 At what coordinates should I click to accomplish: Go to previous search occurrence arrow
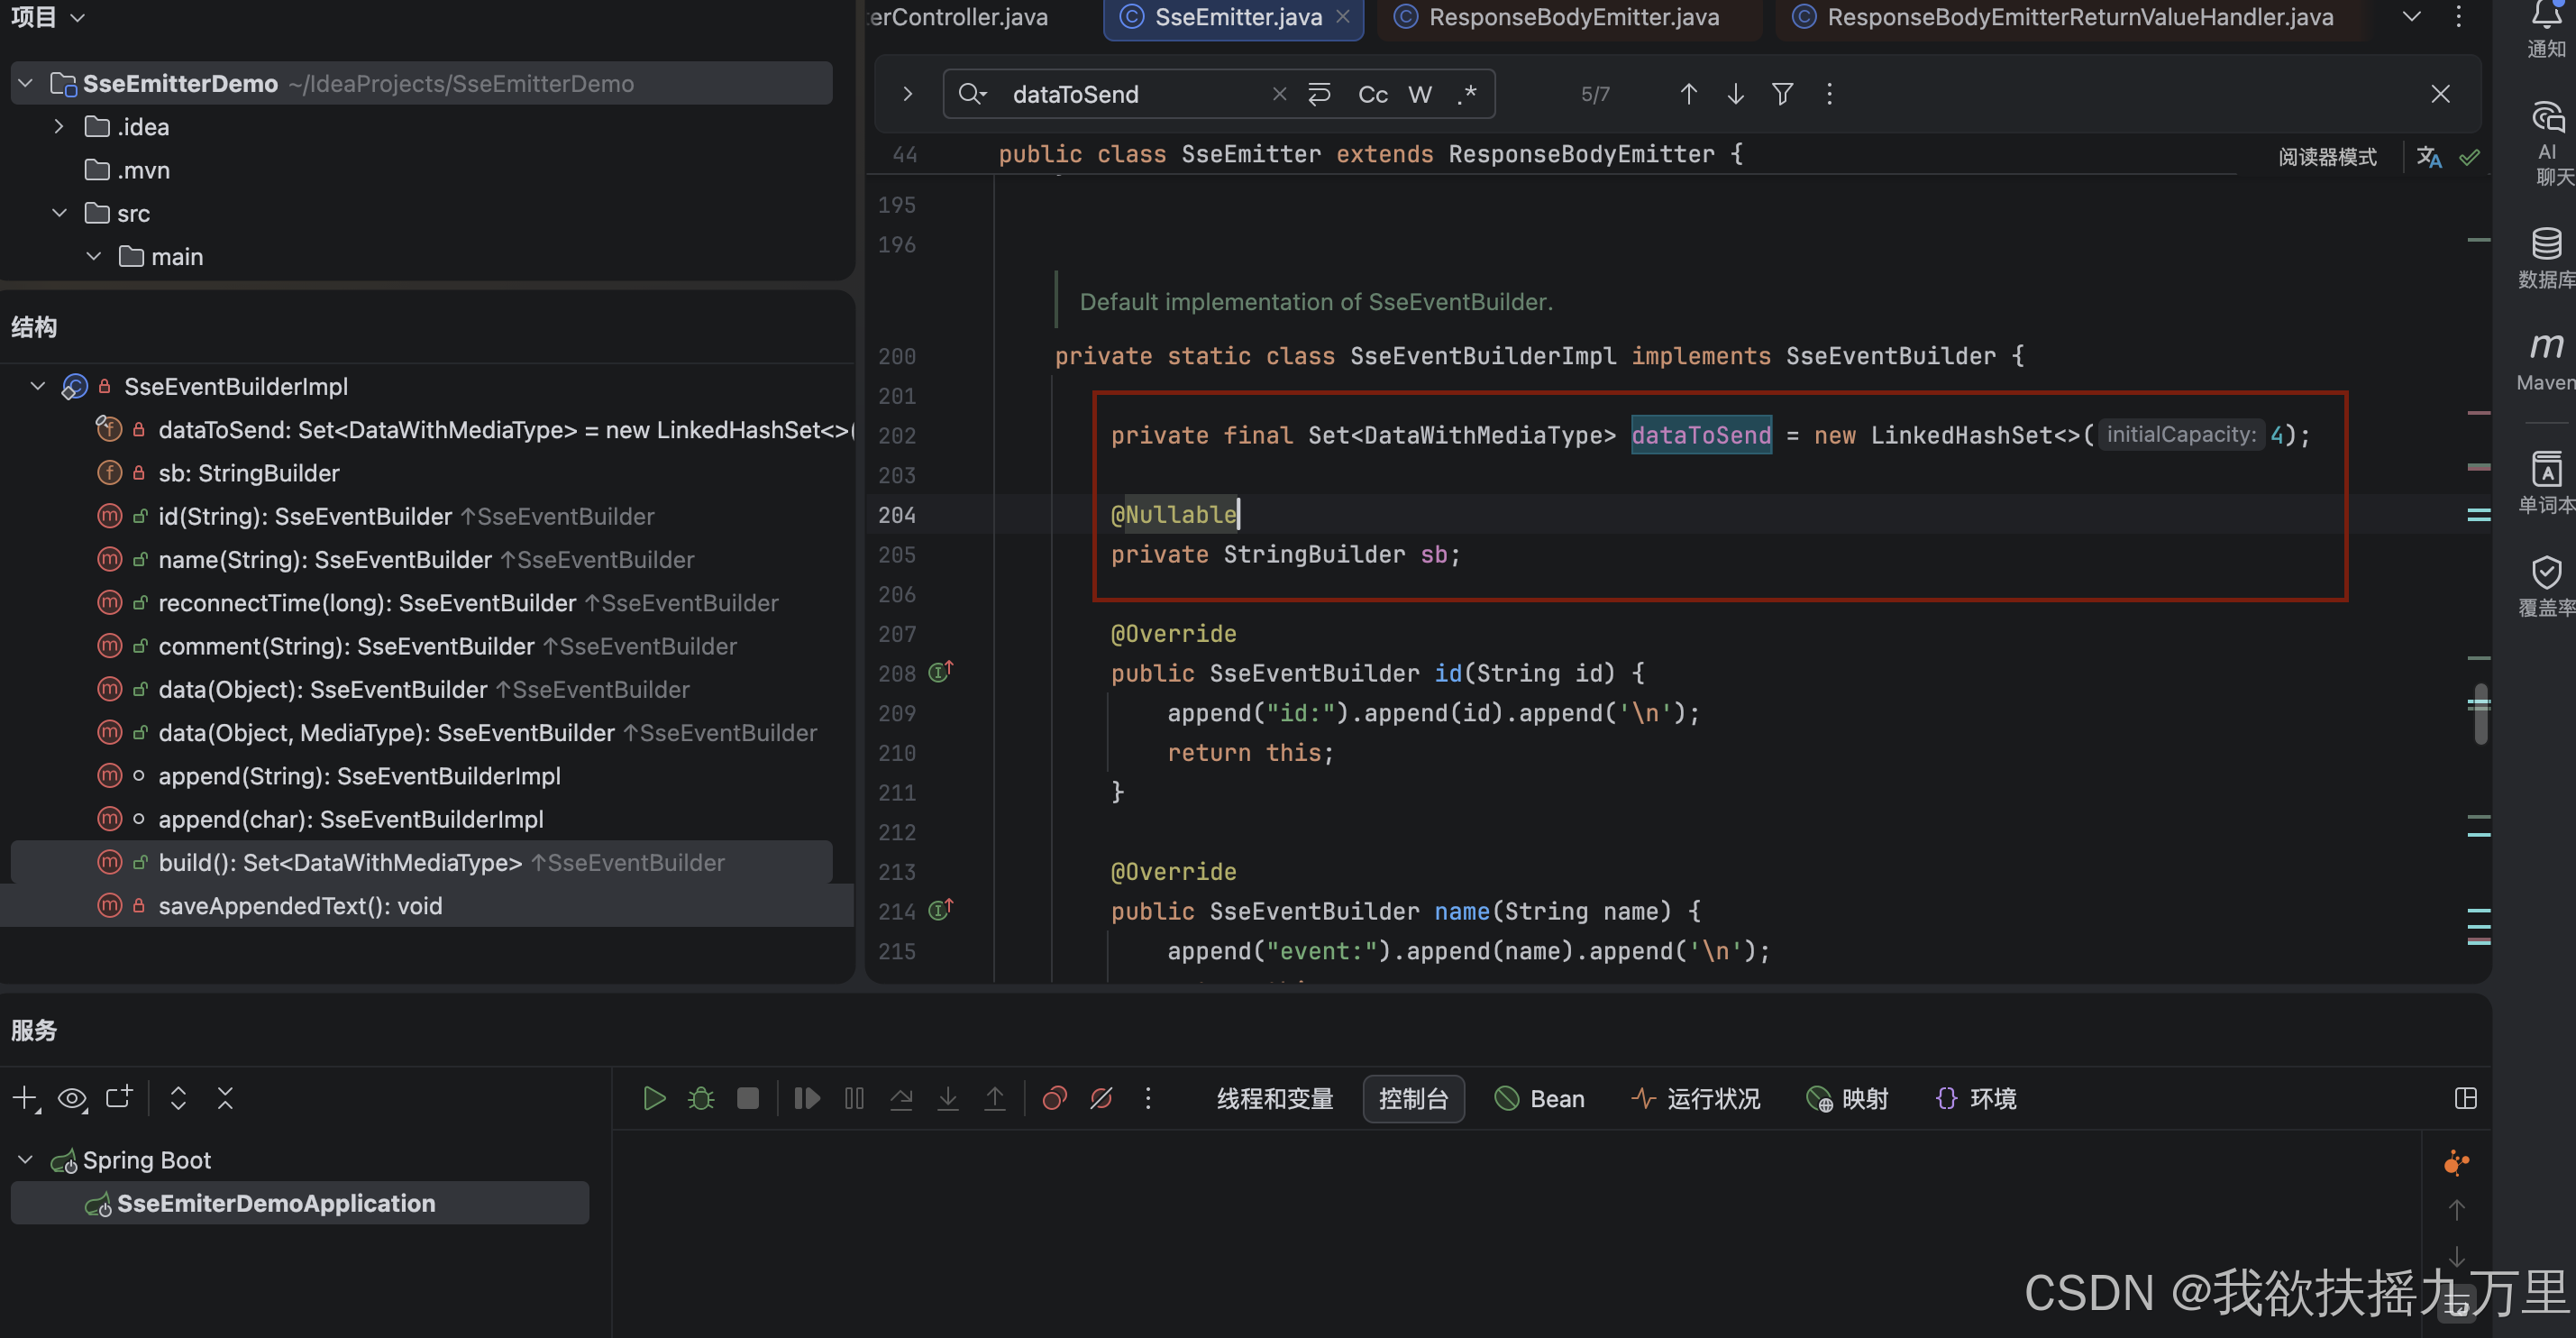pyautogui.click(x=1688, y=94)
